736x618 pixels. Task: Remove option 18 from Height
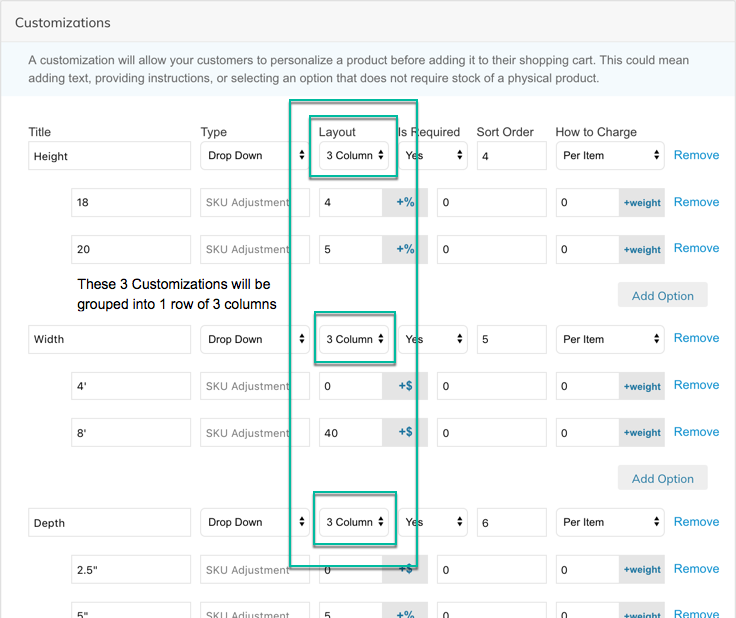[696, 202]
